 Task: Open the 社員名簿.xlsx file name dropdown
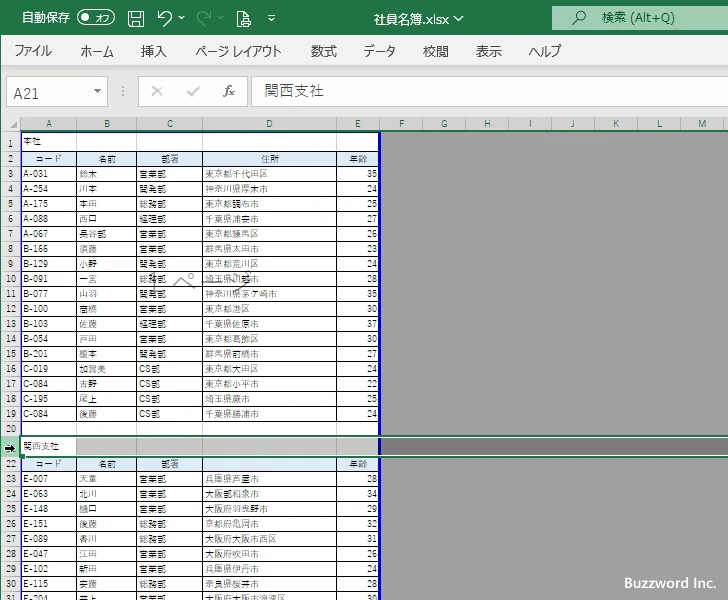click(x=459, y=19)
